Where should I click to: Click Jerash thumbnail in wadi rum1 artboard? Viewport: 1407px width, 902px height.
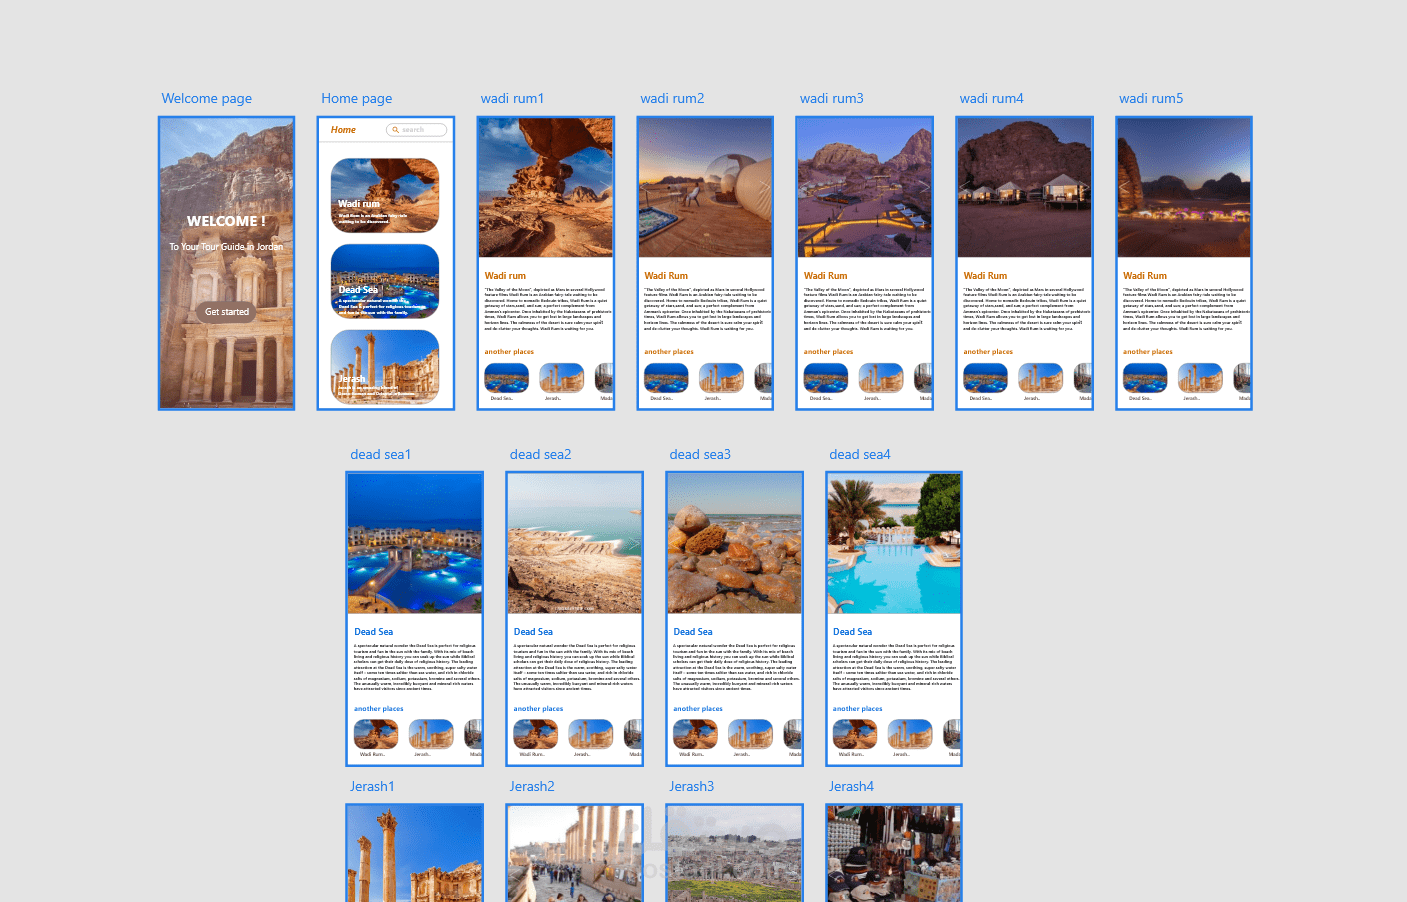562,378
